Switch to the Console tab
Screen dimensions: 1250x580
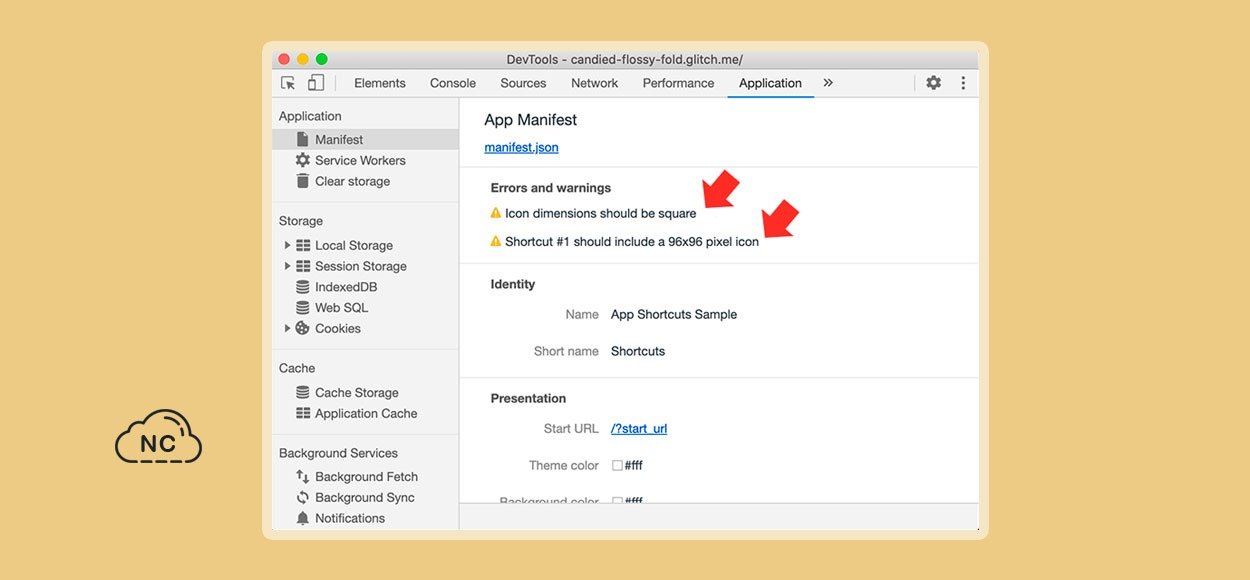coord(453,83)
